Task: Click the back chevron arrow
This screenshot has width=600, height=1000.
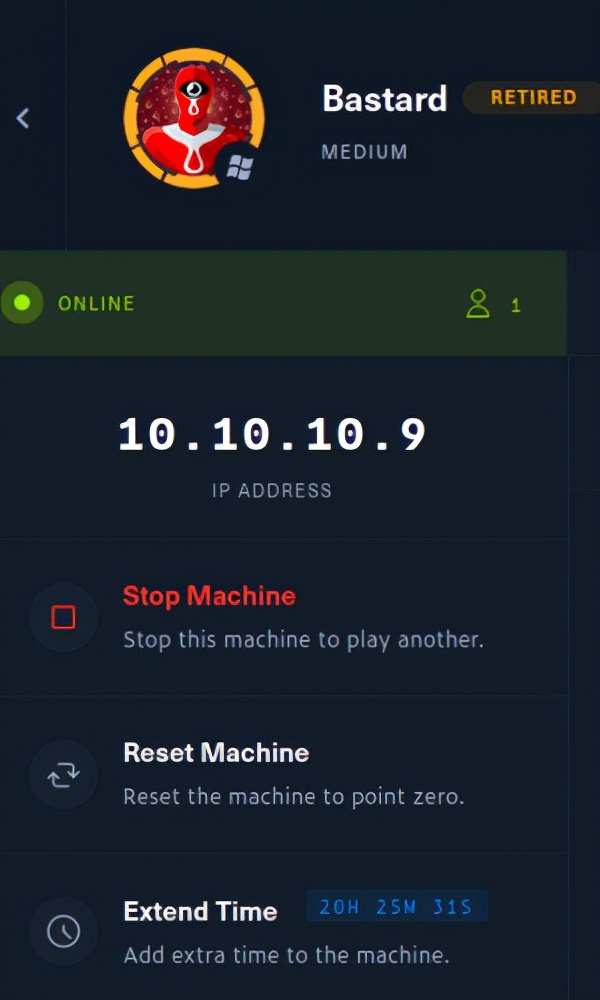Action: tap(23, 118)
